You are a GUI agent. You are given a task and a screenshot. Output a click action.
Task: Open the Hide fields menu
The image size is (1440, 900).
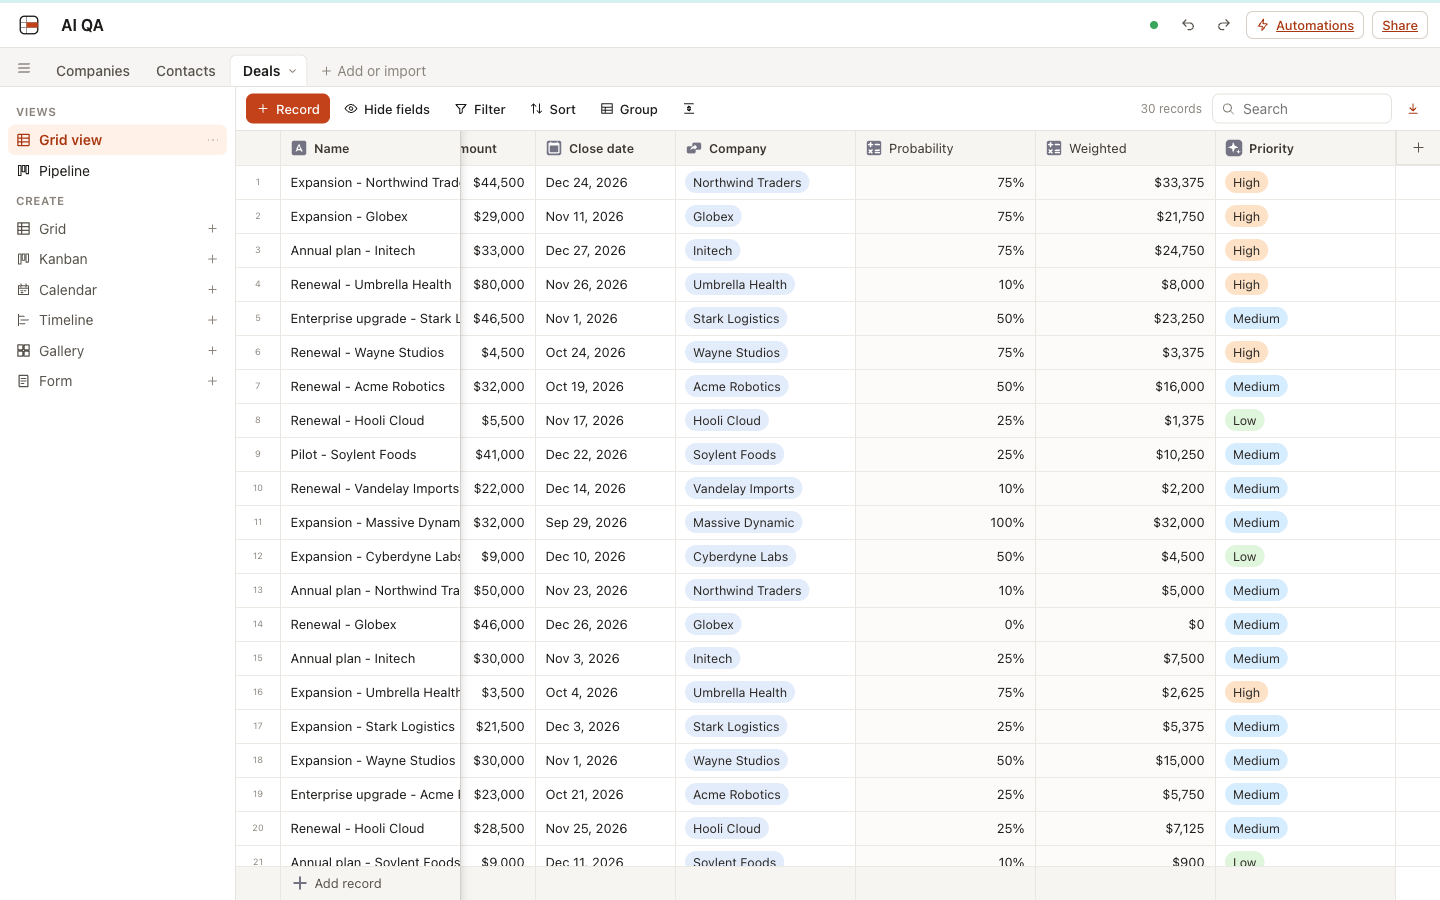[x=387, y=109]
